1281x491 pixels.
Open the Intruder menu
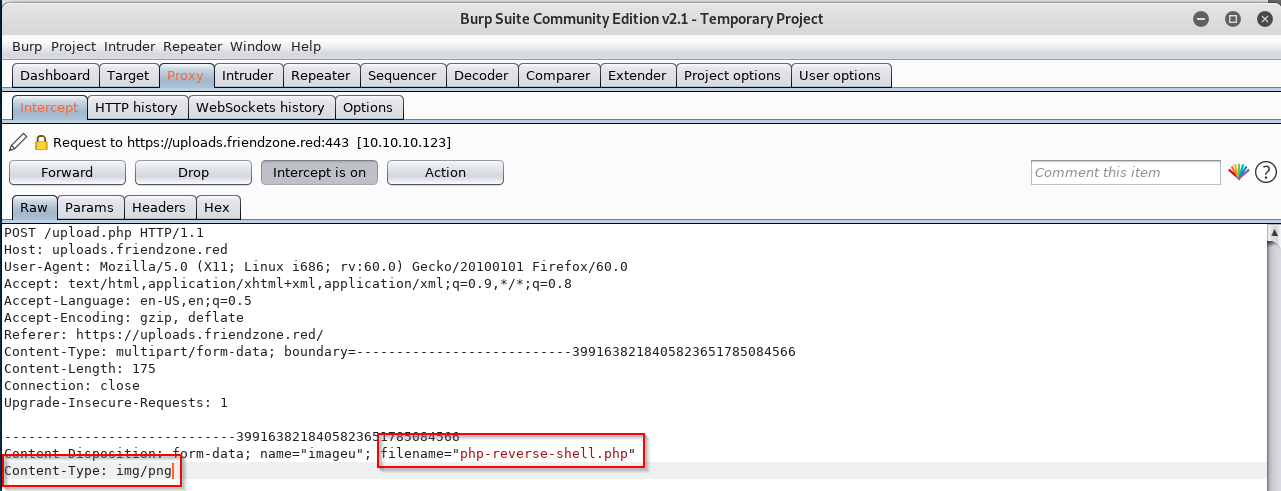pos(130,46)
